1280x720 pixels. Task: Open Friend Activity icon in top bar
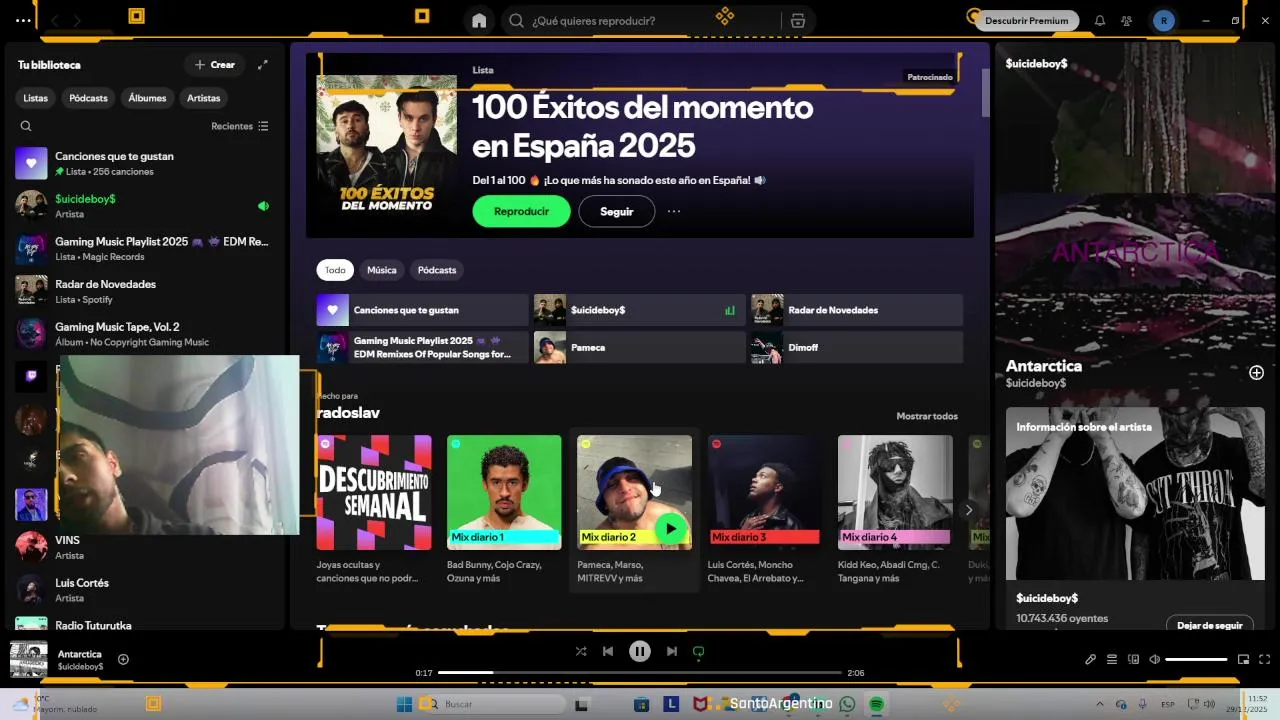1127,20
